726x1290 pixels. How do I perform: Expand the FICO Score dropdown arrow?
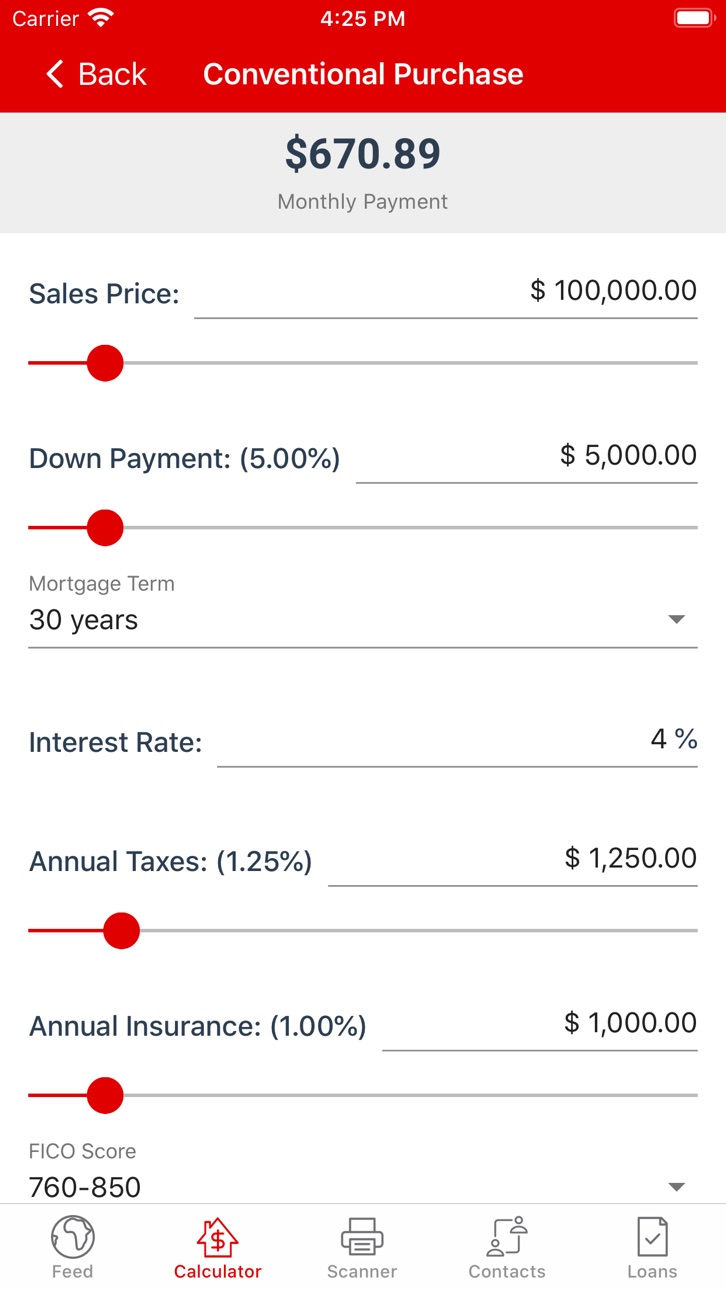[x=677, y=1187]
